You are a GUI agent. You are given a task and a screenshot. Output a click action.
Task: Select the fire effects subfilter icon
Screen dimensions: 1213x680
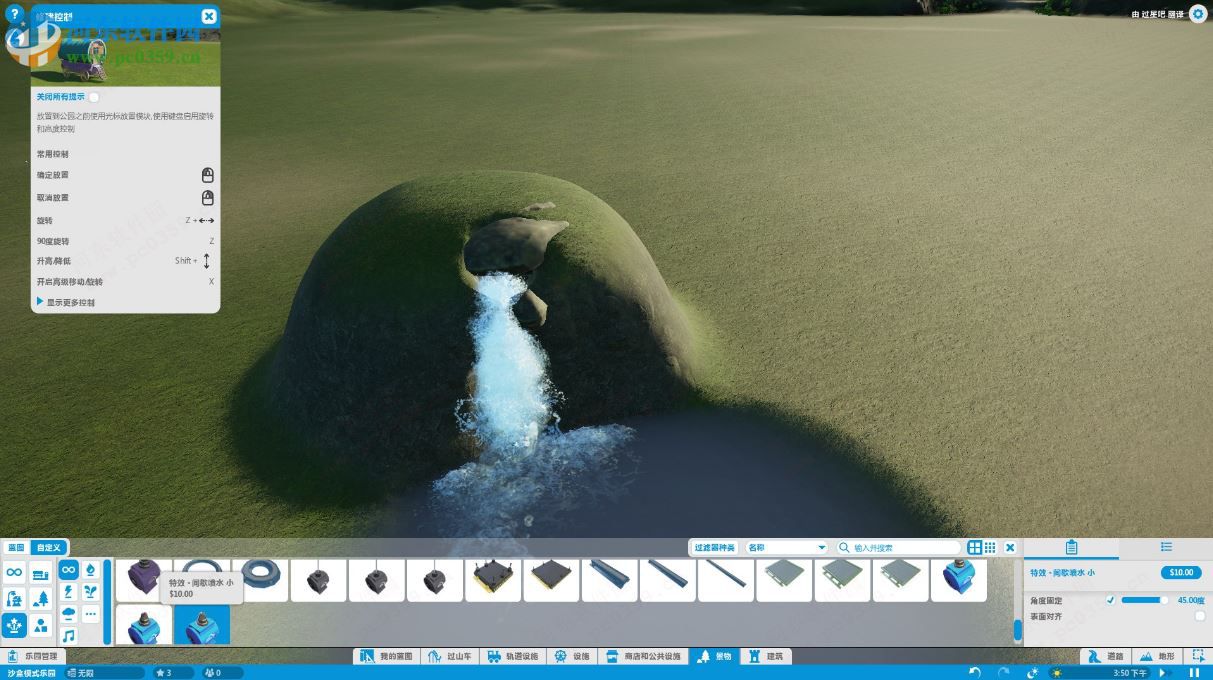click(91, 570)
